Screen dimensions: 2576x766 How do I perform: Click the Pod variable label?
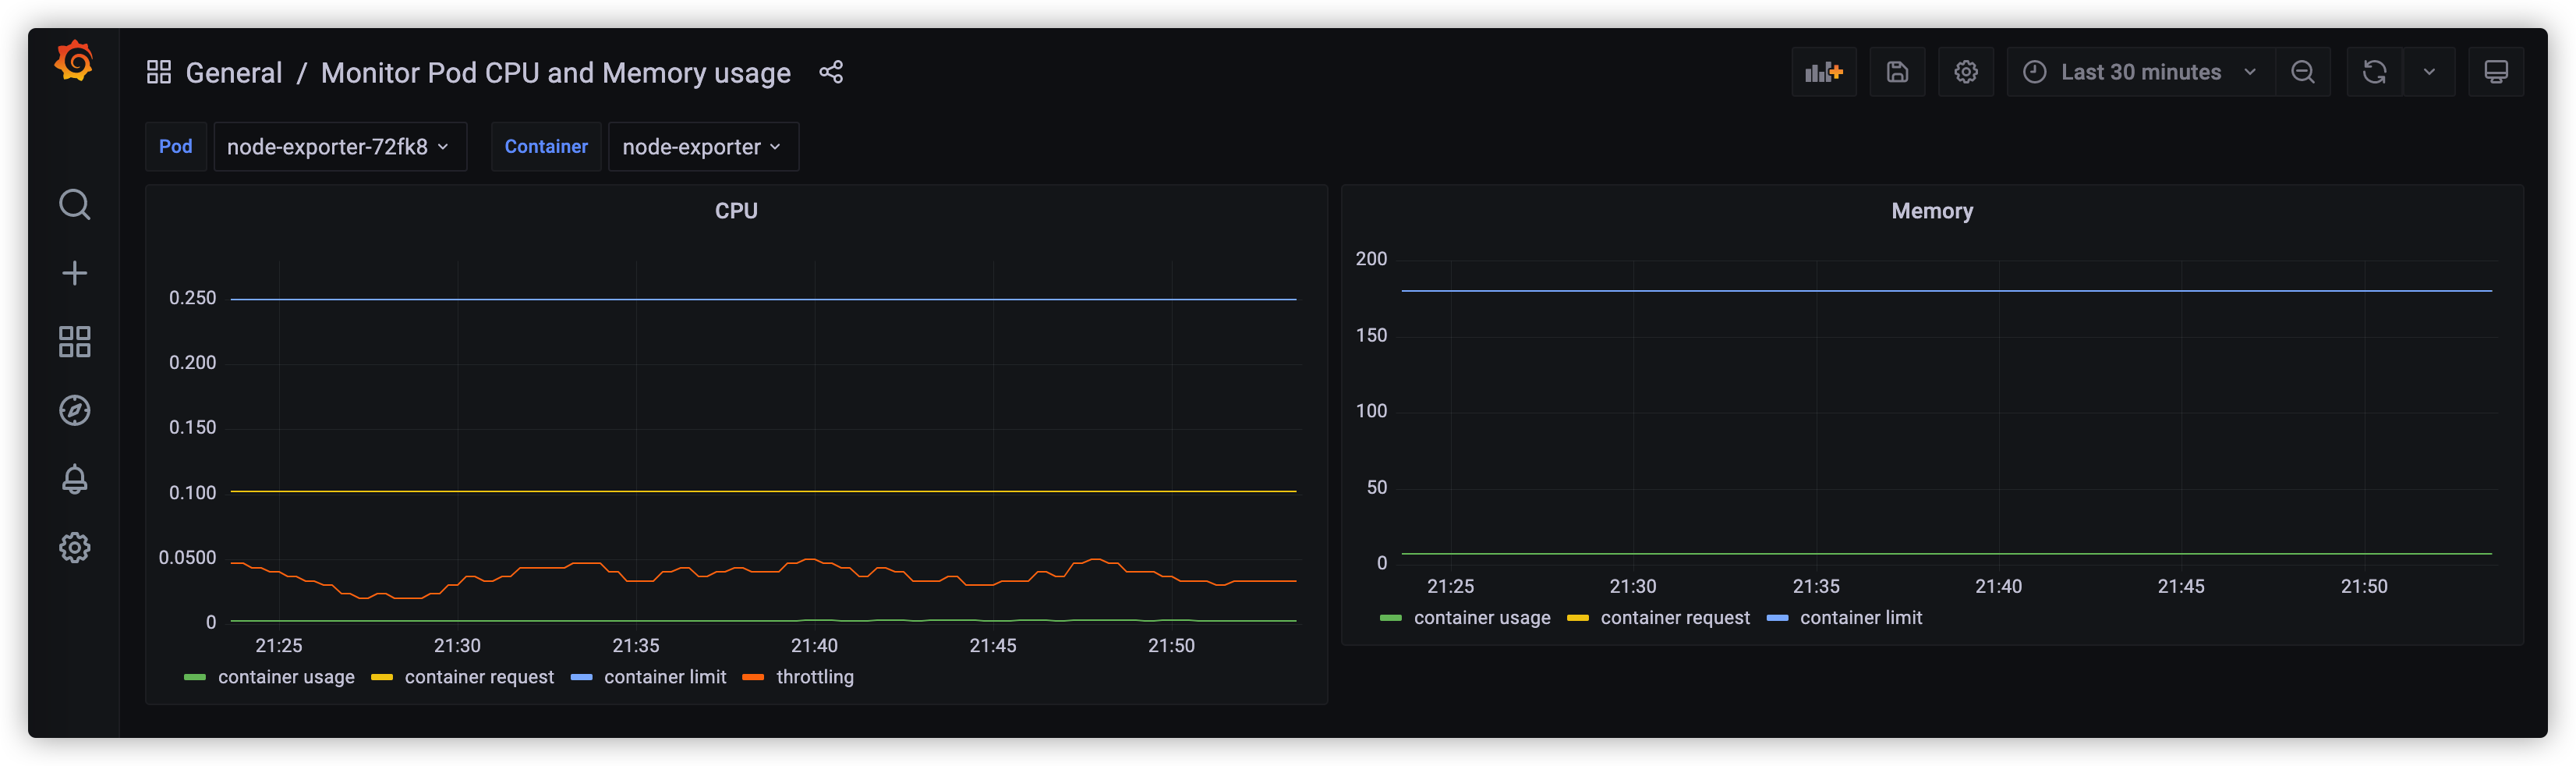[176, 147]
